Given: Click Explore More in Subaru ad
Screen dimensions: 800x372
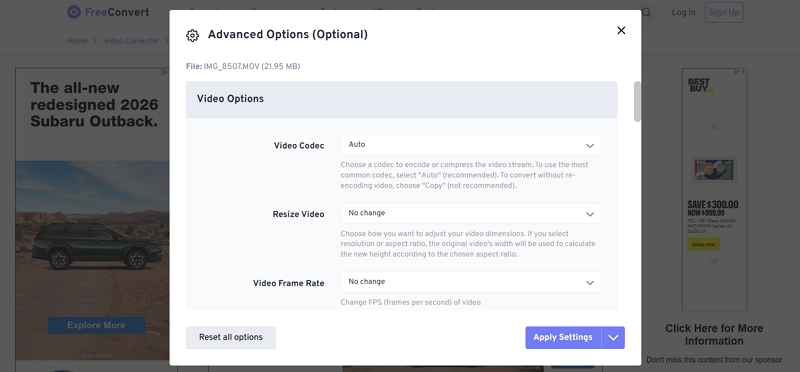Looking at the screenshot, I should tap(96, 325).
